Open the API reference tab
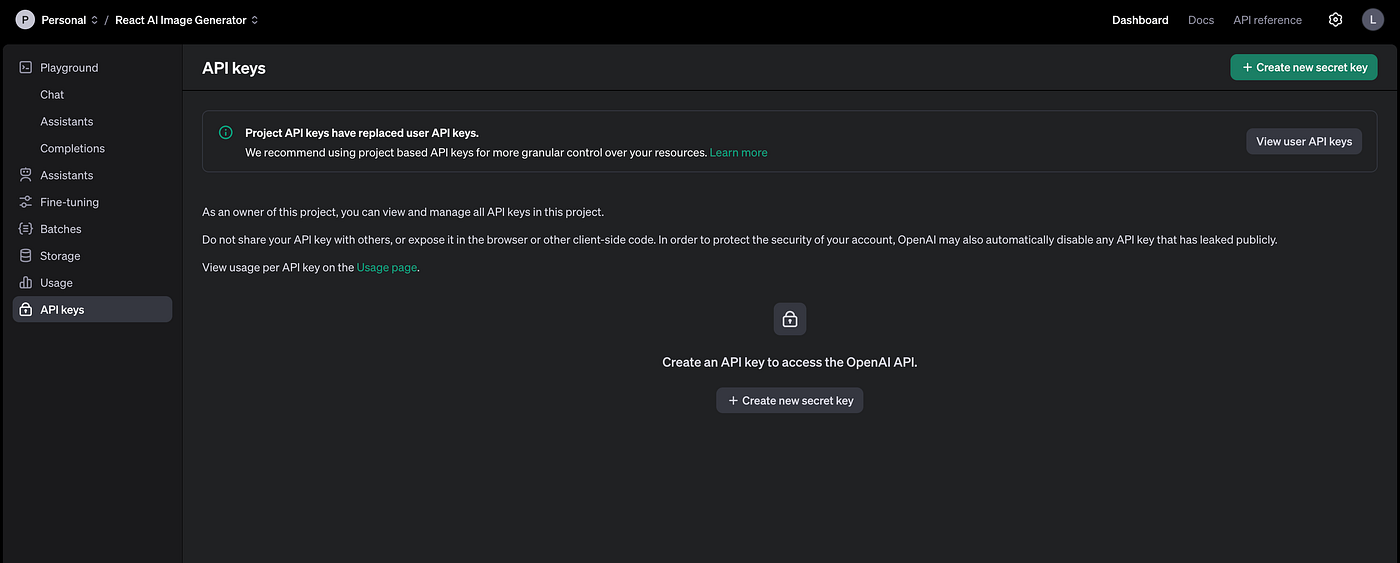The height and width of the screenshot is (563, 1400). coord(1268,20)
